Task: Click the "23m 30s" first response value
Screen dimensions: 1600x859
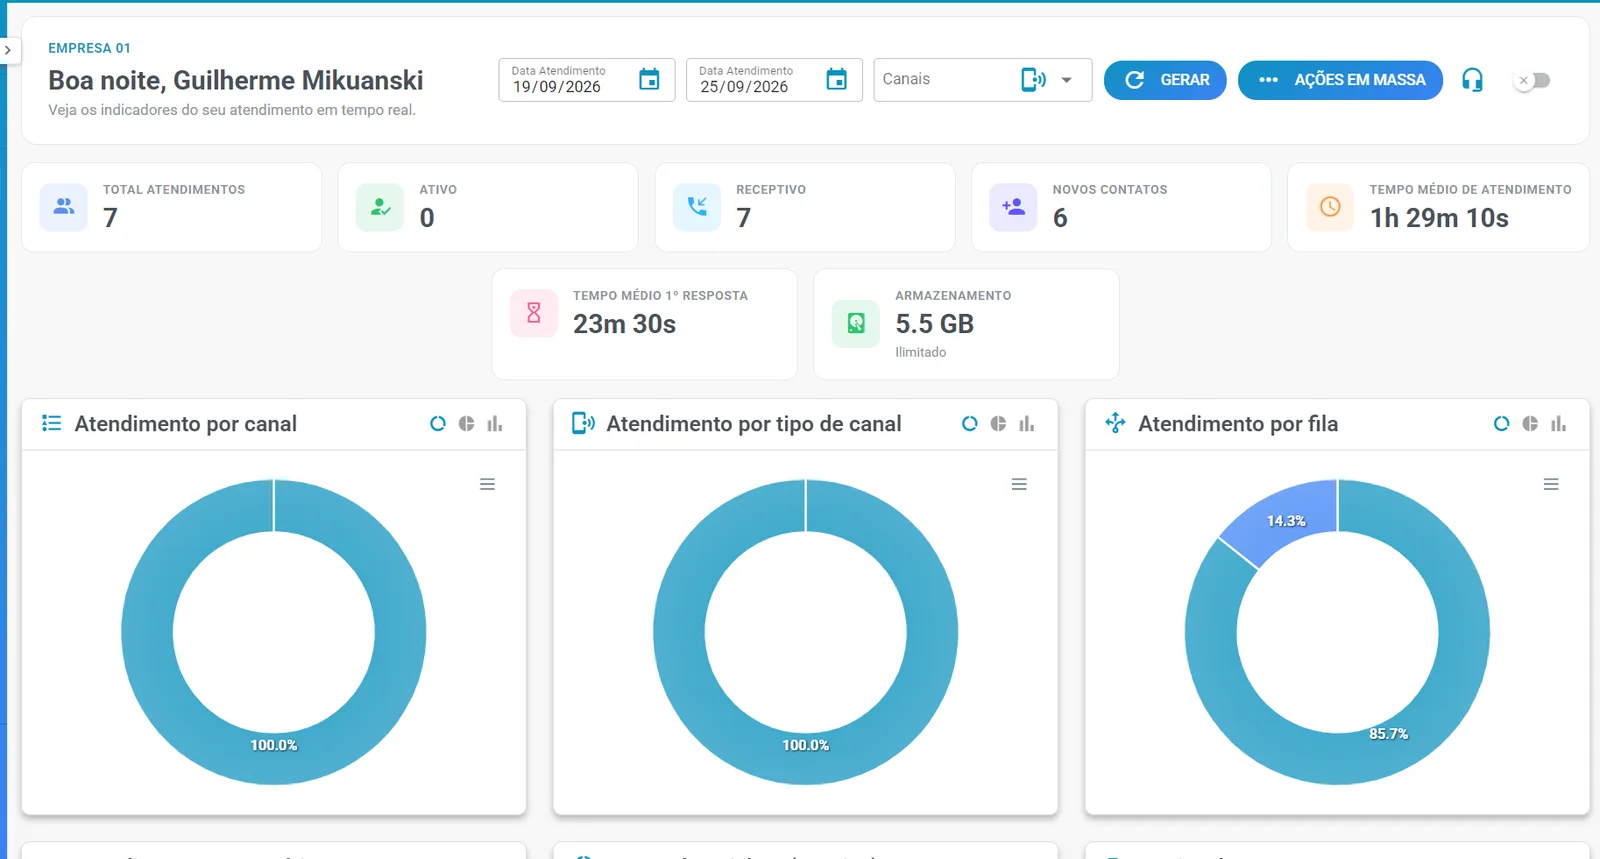Action: pyautogui.click(x=624, y=324)
